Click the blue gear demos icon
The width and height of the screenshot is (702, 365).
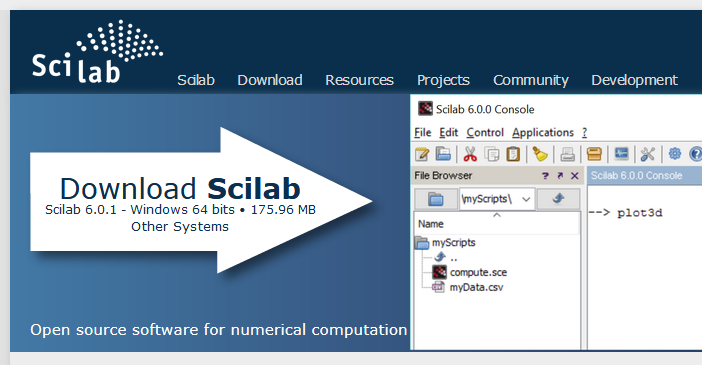tap(675, 154)
